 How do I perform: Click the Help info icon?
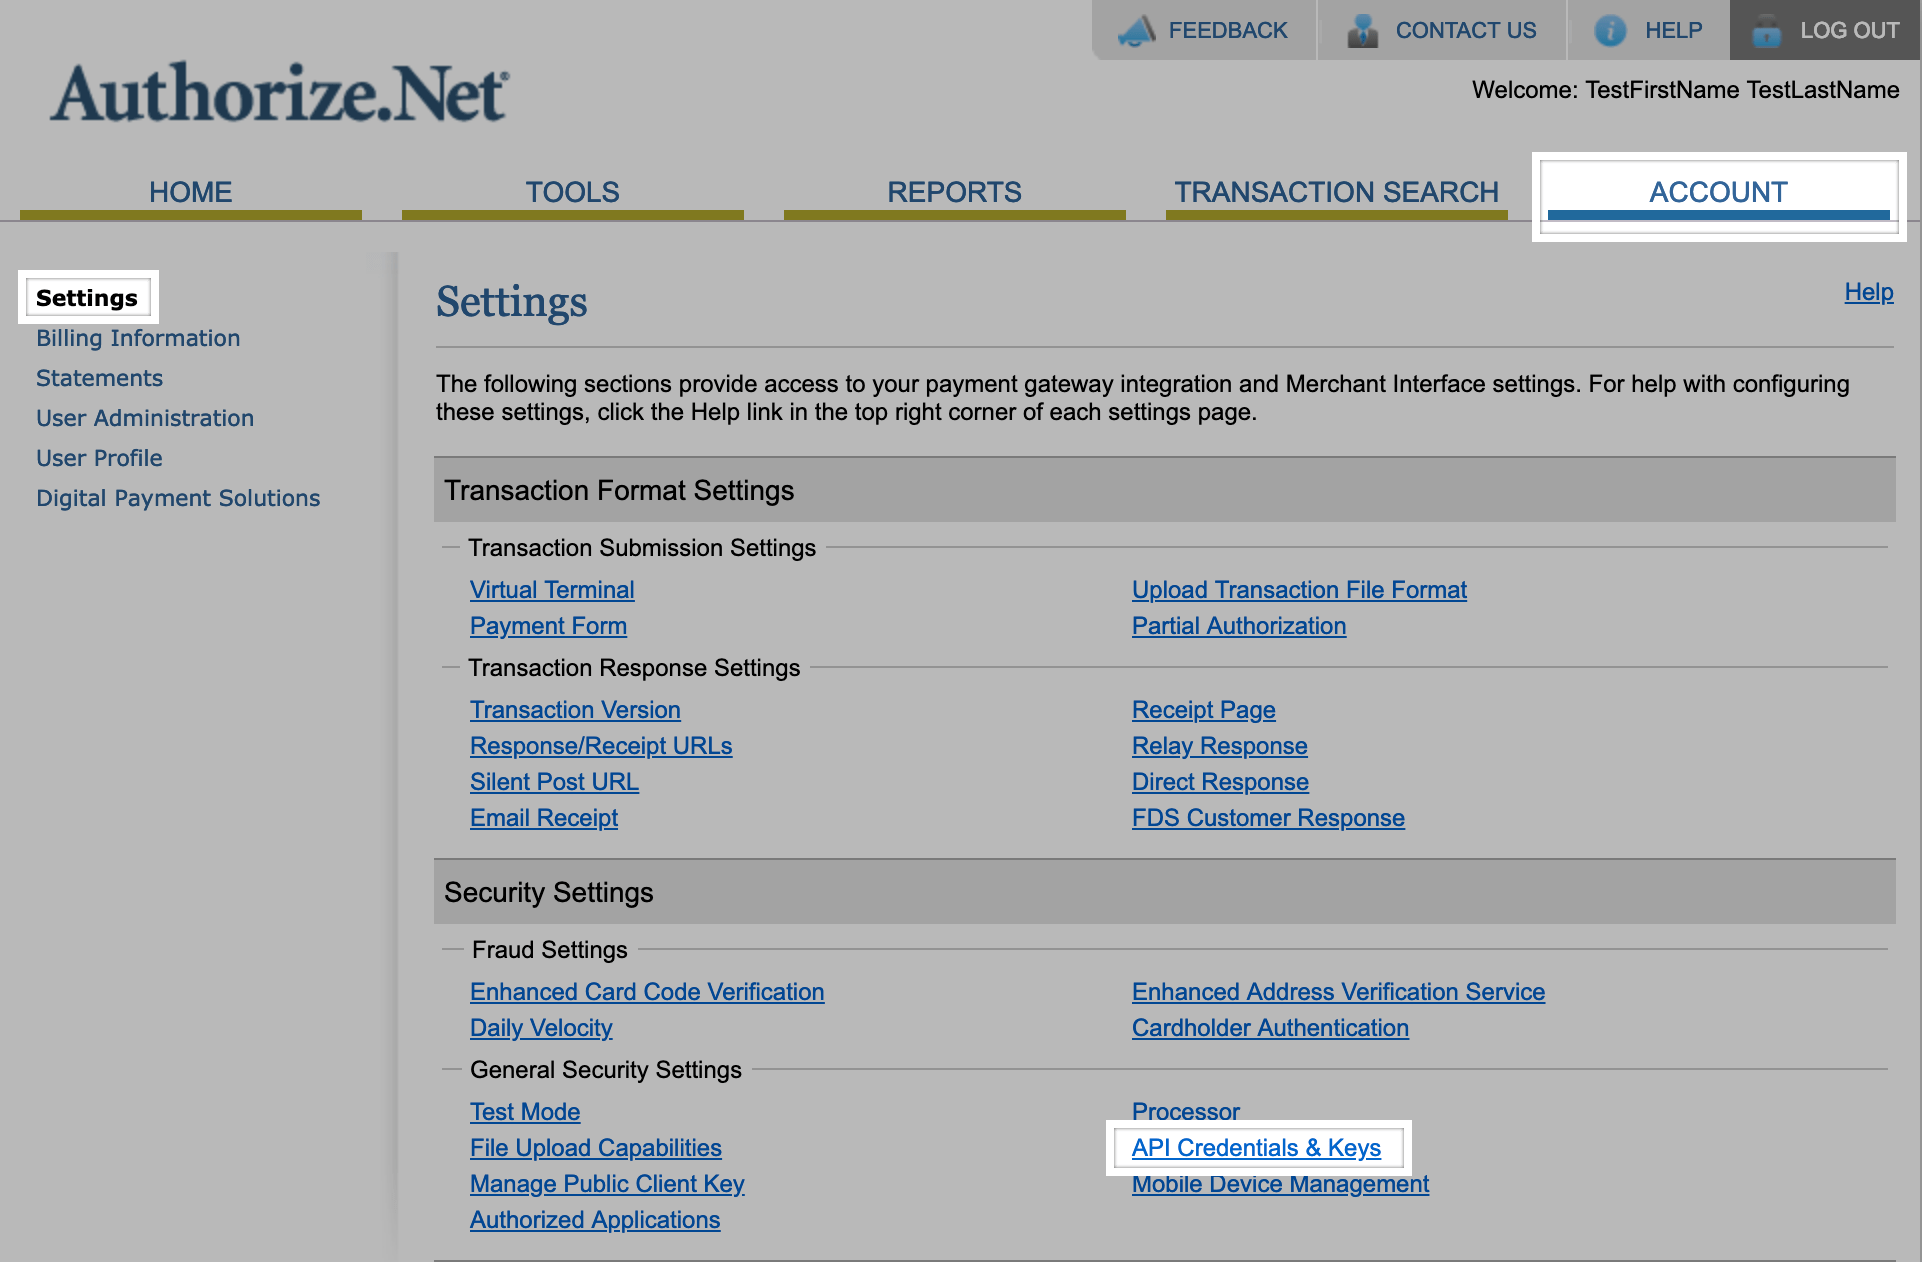[1610, 31]
